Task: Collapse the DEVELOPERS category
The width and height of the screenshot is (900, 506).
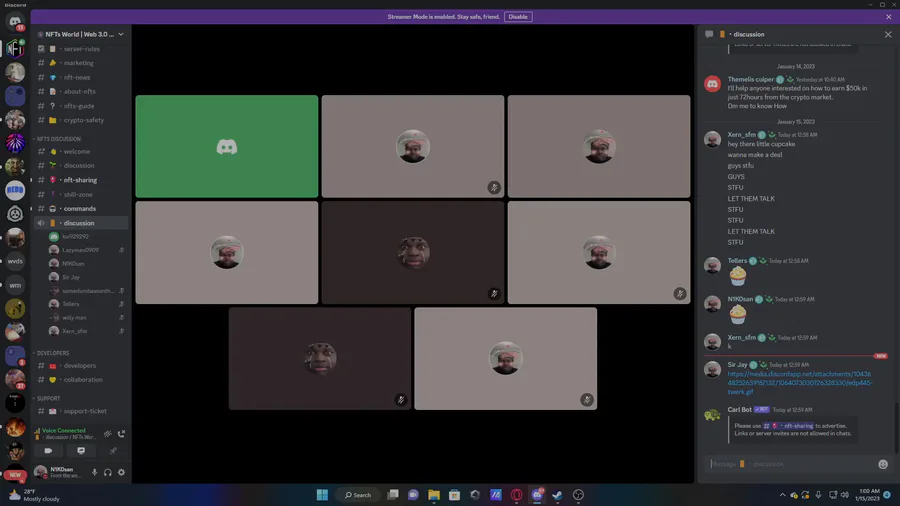Action: [x=52, y=353]
